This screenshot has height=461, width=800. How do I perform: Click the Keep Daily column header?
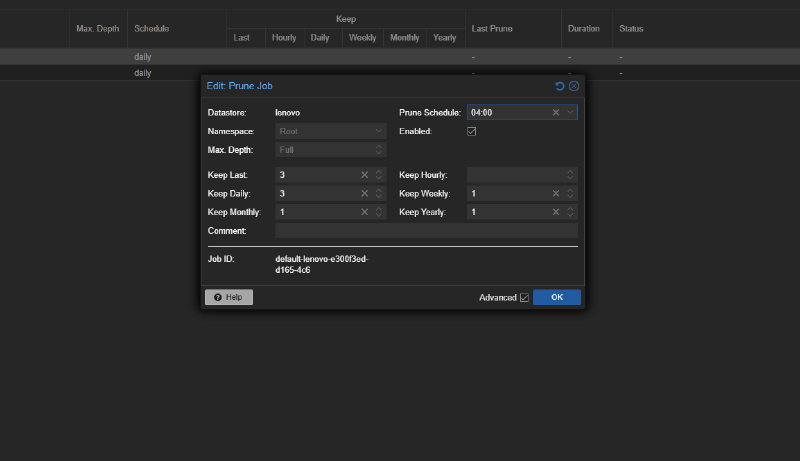click(323, 38)
